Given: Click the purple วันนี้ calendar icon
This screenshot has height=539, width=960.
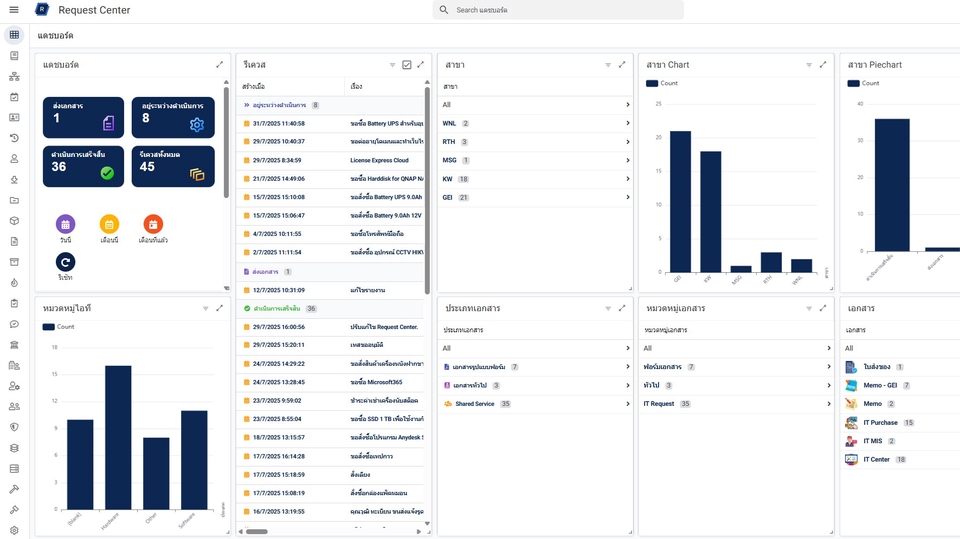Looking at the screenshot, I should click(65, 225).
